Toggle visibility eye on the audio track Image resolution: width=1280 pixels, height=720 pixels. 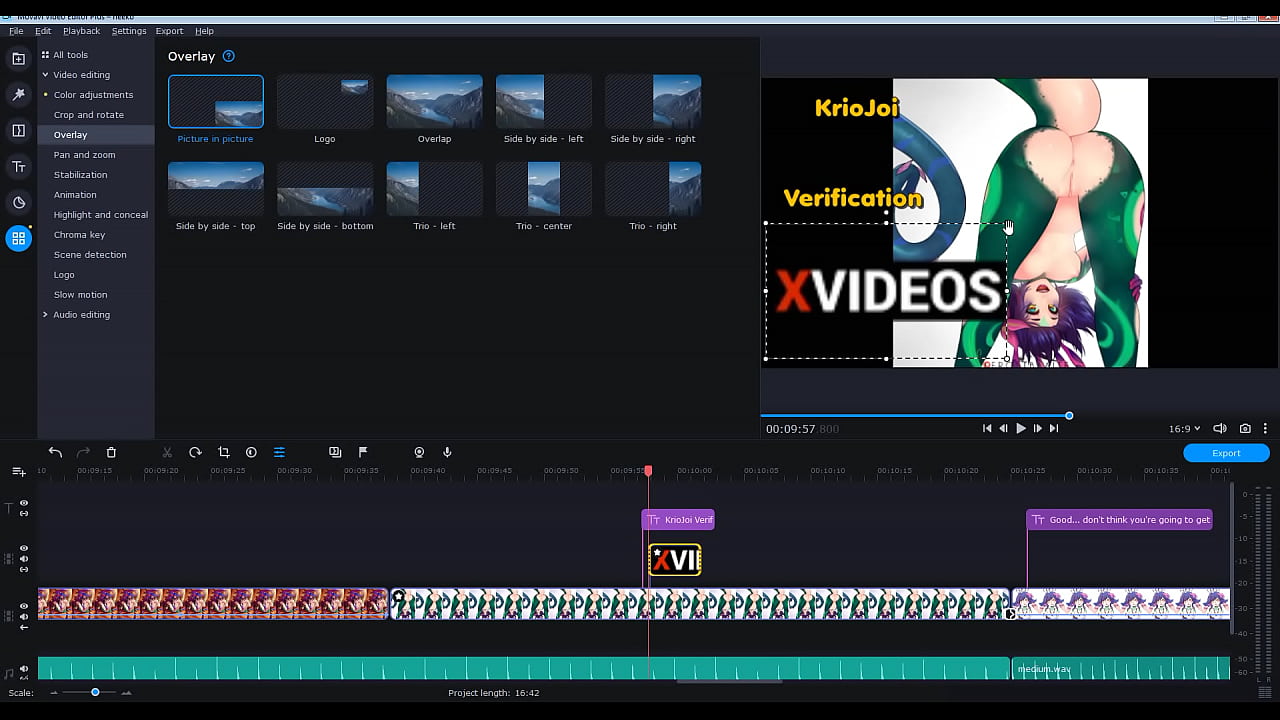[x=24, y=670]
